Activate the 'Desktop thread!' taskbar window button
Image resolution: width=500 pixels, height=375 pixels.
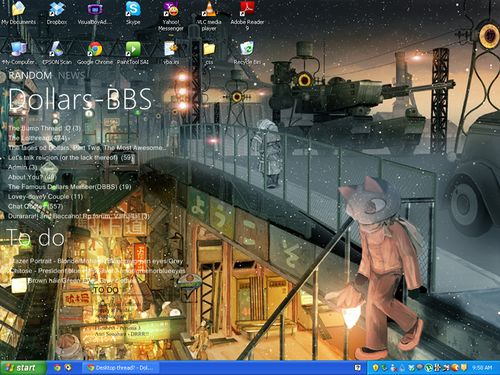click(x=120, y=368)
